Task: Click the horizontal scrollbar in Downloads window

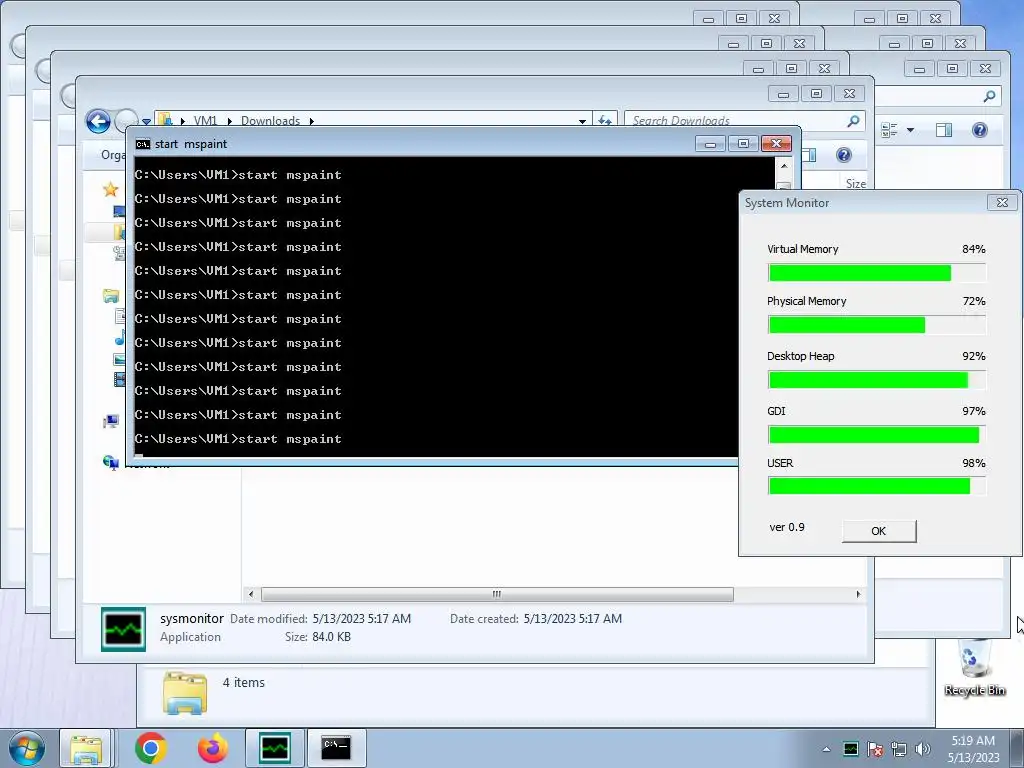Action: tap(497, 594)
